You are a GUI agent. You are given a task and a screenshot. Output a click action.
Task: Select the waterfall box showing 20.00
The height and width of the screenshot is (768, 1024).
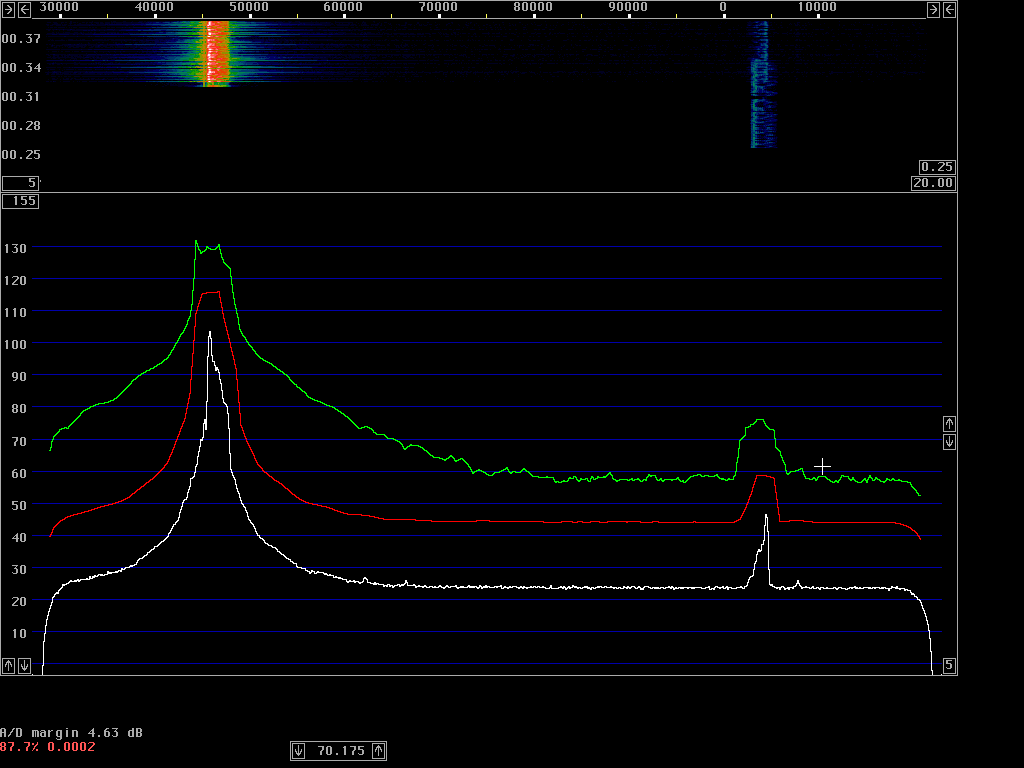(933, 183)
